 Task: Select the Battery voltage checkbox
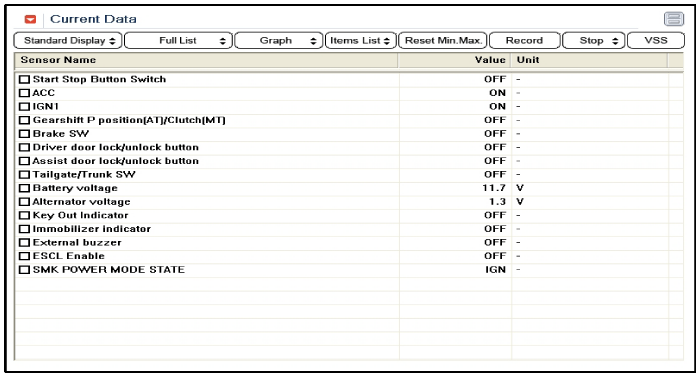[x=25, y=188]
